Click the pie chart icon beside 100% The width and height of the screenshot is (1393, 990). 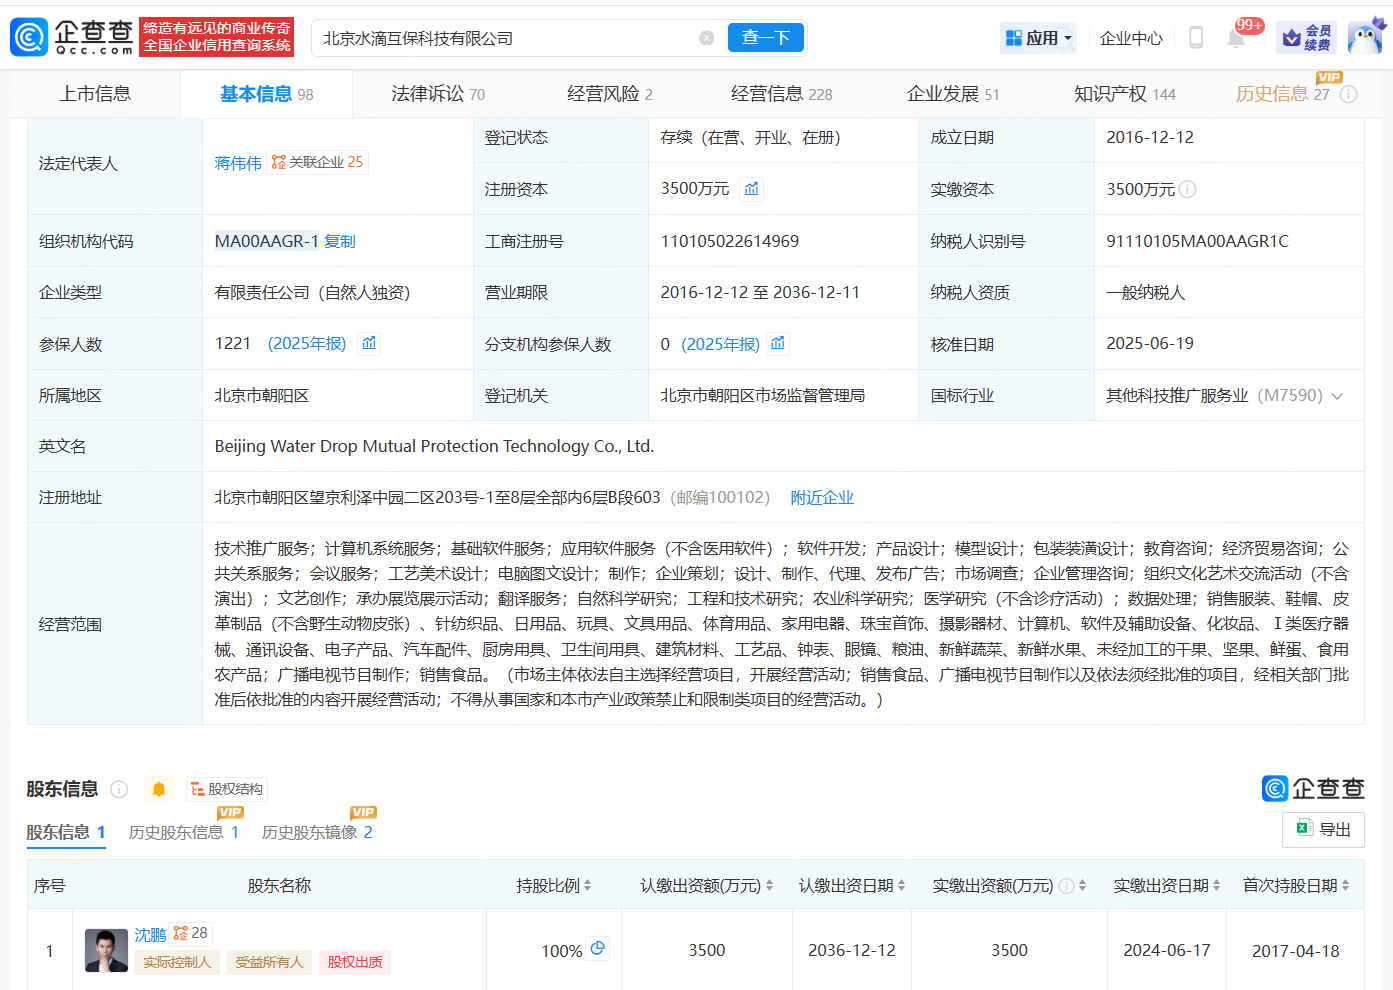(598, 948)
